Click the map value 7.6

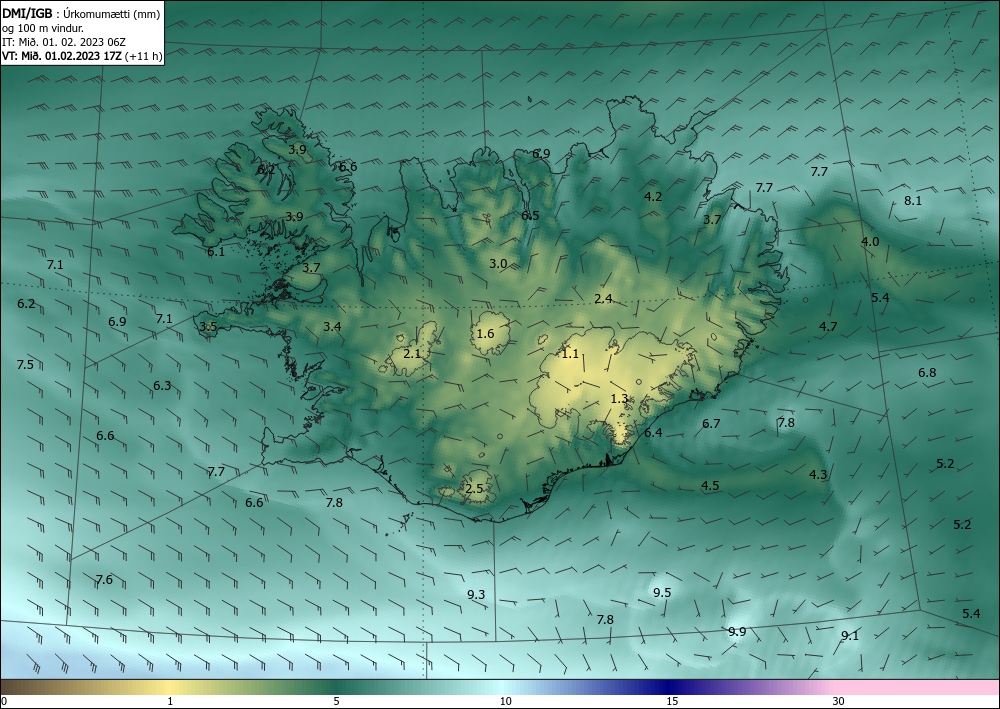click(104, 580)
